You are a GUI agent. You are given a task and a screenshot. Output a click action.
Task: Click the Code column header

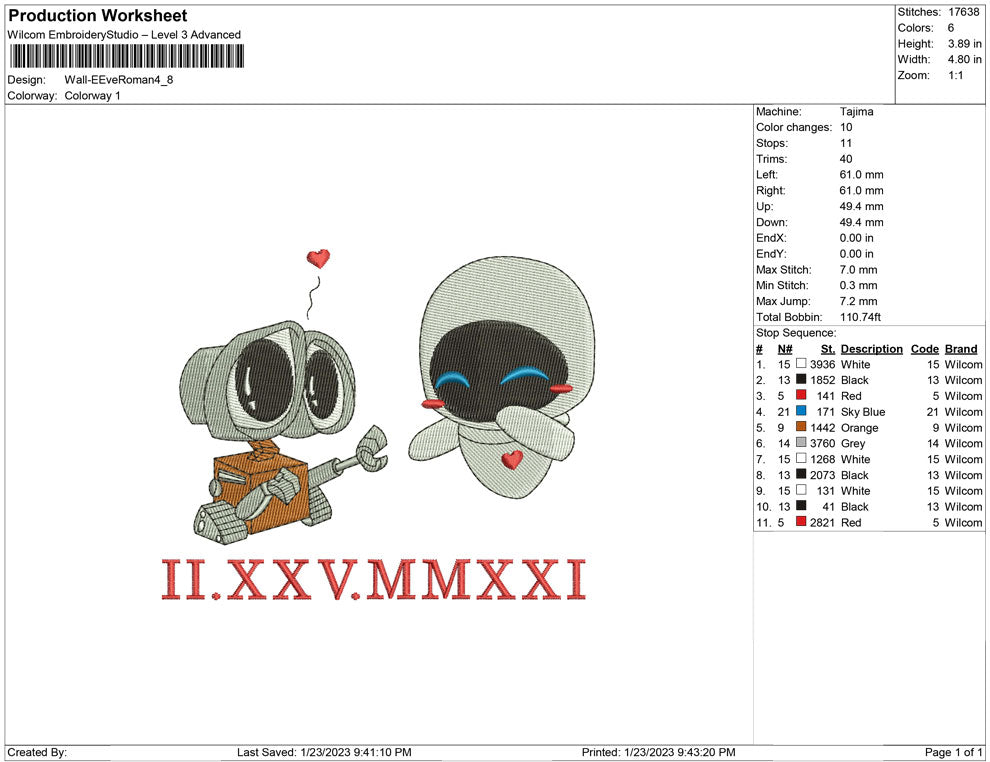924,349
